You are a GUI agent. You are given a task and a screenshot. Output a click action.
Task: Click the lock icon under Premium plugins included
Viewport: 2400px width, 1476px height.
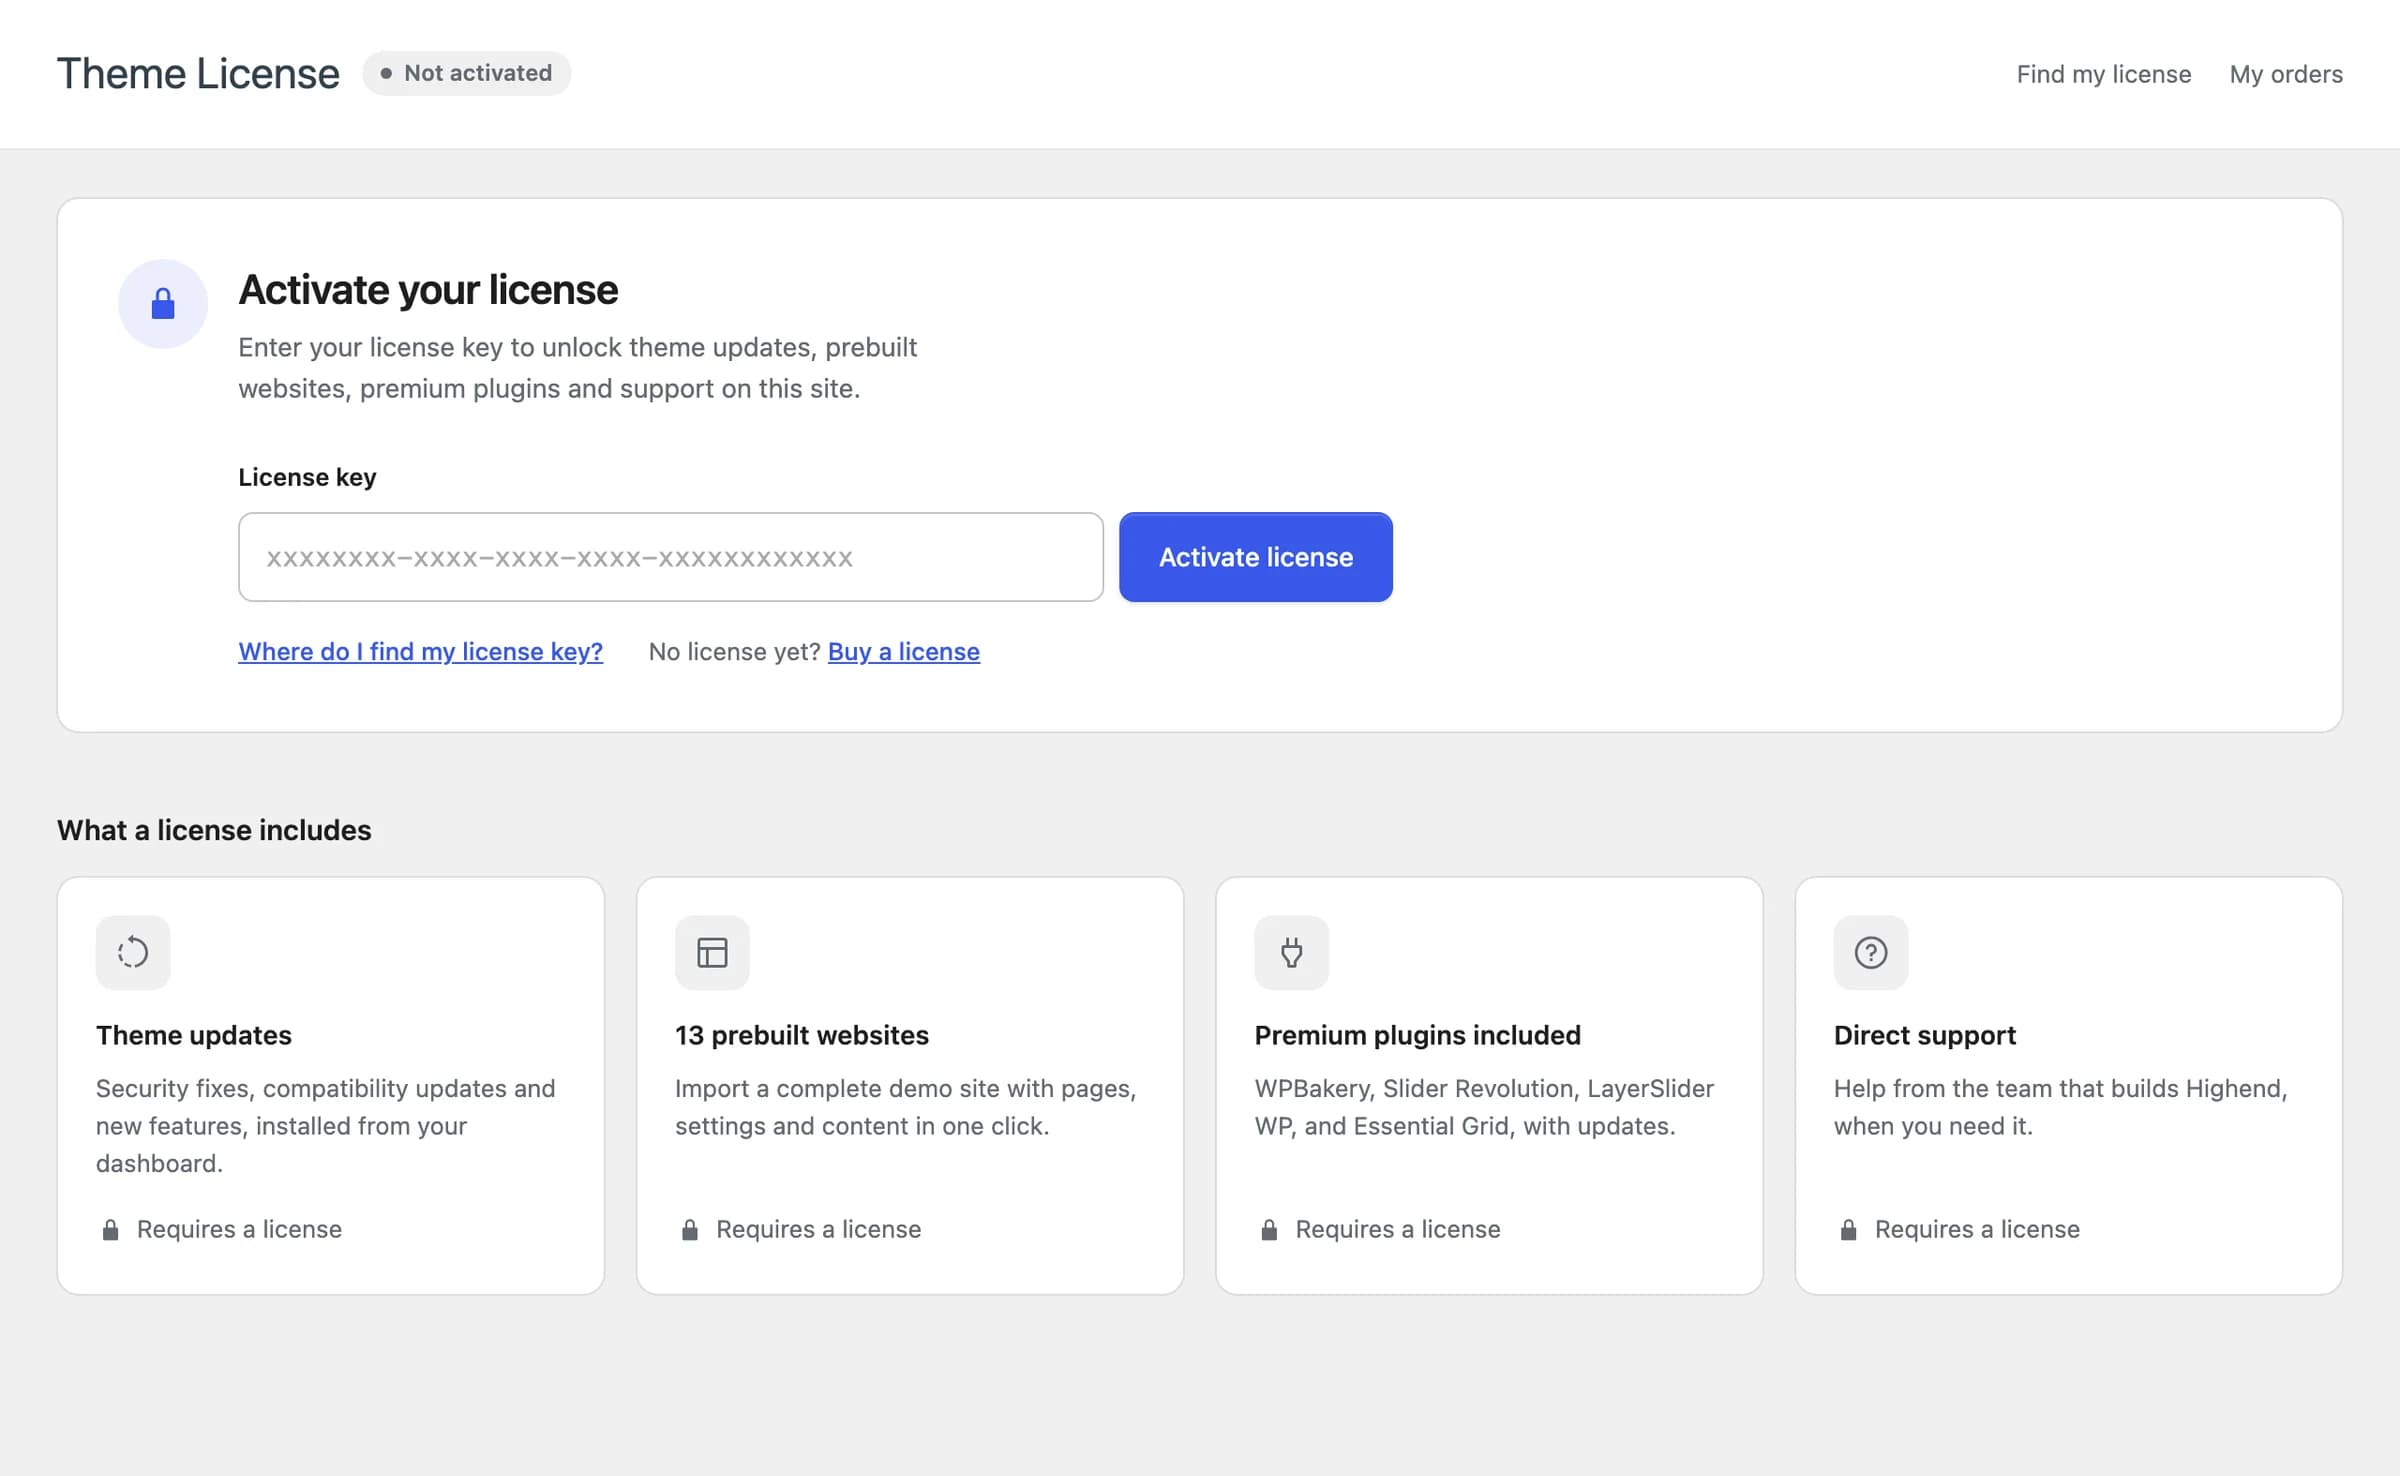pos(1269,1229)
